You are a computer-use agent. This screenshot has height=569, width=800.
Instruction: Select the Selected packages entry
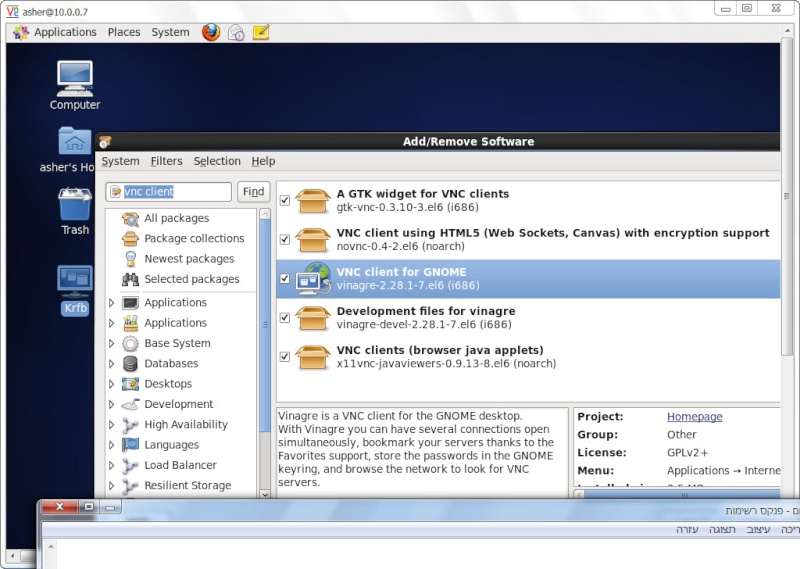(x=192, y=279)
